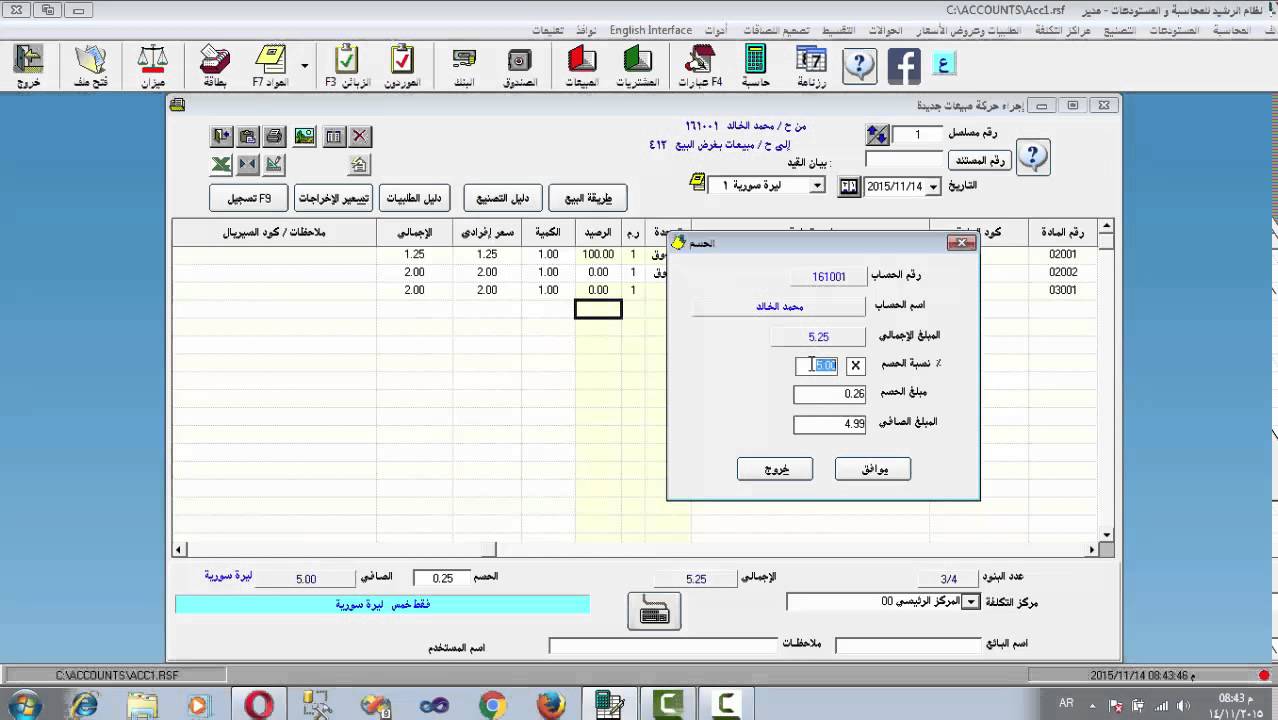The height and width of the screenshot is (720, 1278).
Task: Open the البنك bank toolbar icon
Action: (465, 66)
